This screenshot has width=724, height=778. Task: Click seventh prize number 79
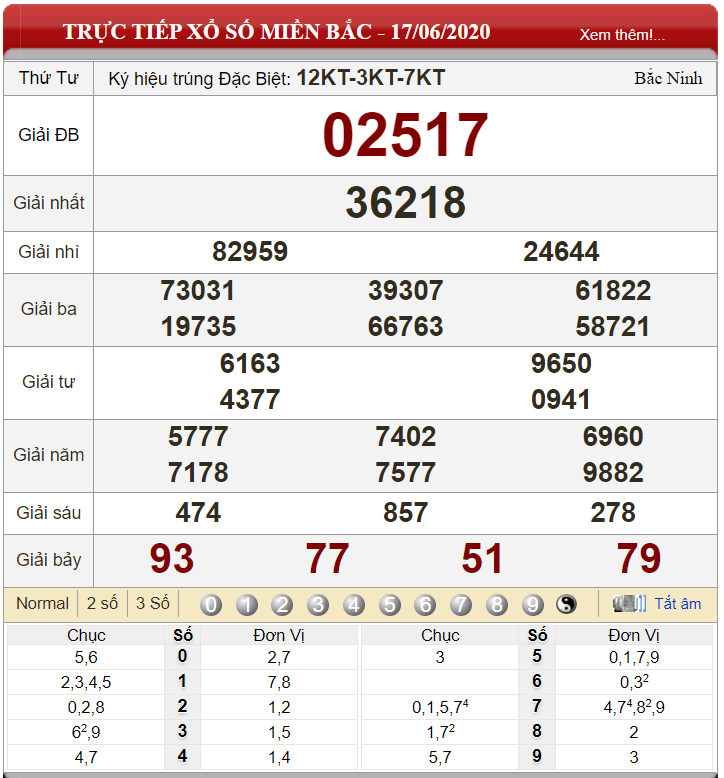(639, 559)
